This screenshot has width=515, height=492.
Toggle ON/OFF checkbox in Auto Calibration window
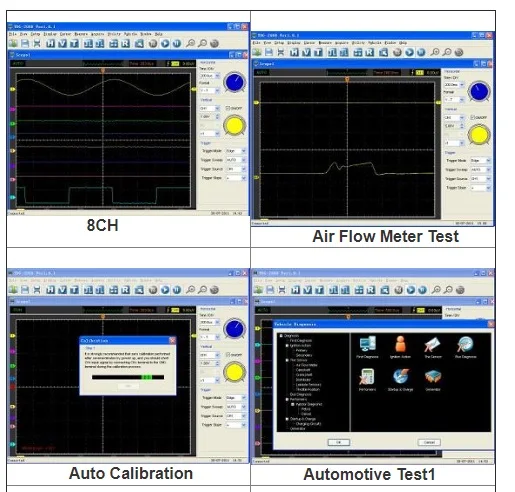(228, 355)
